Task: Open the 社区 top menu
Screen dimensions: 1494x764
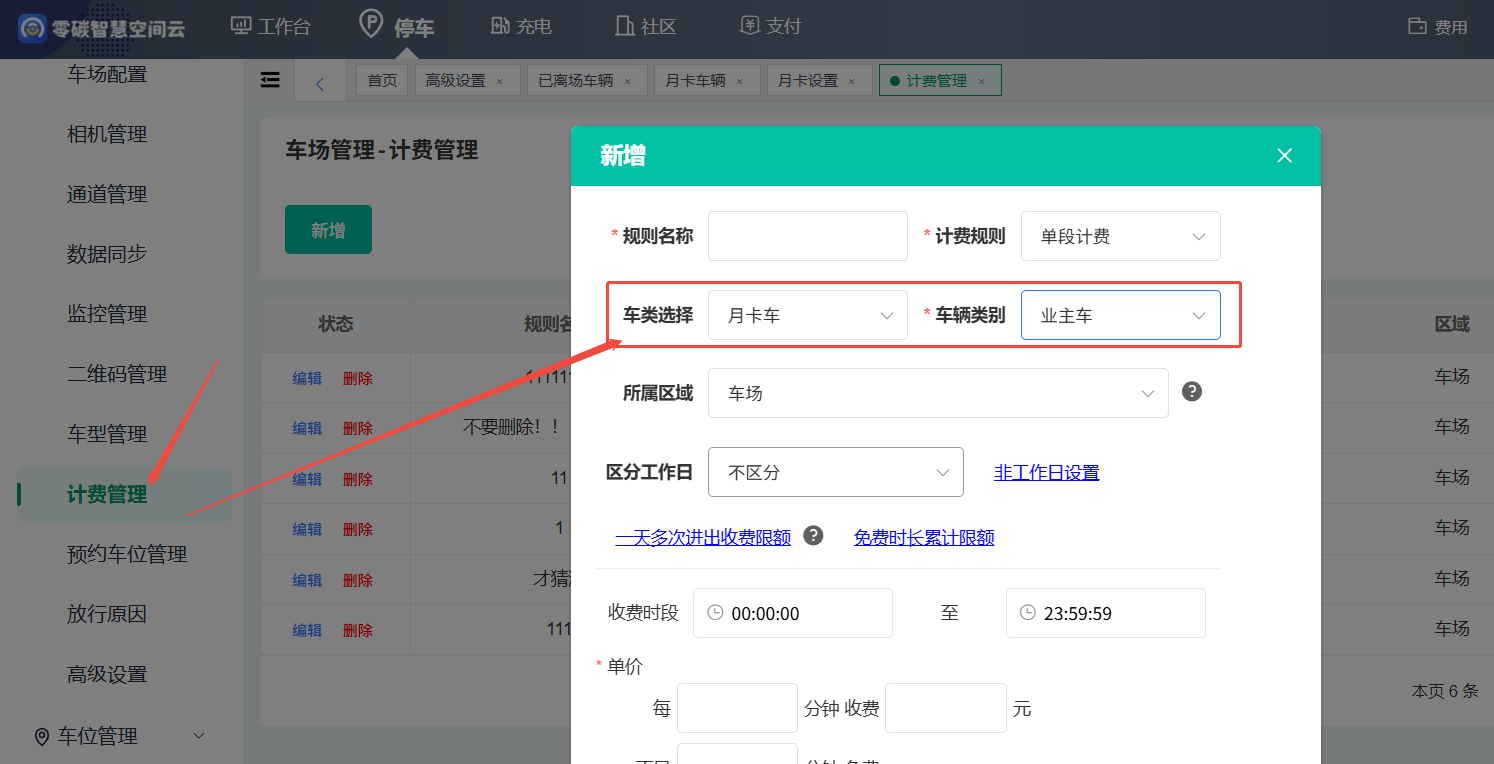Action: pyautogui.click(x=646, y=26)
